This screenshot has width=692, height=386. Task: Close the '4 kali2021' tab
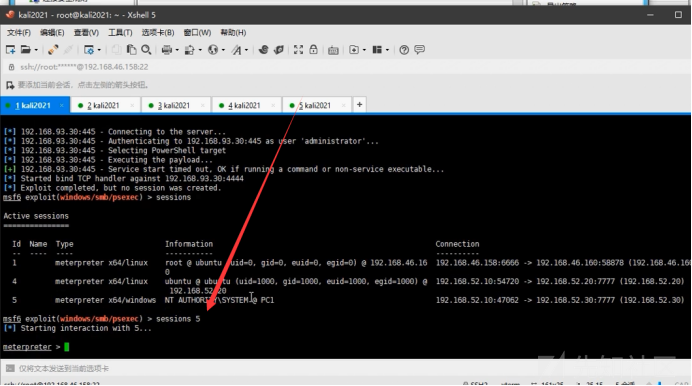point(273,105)
